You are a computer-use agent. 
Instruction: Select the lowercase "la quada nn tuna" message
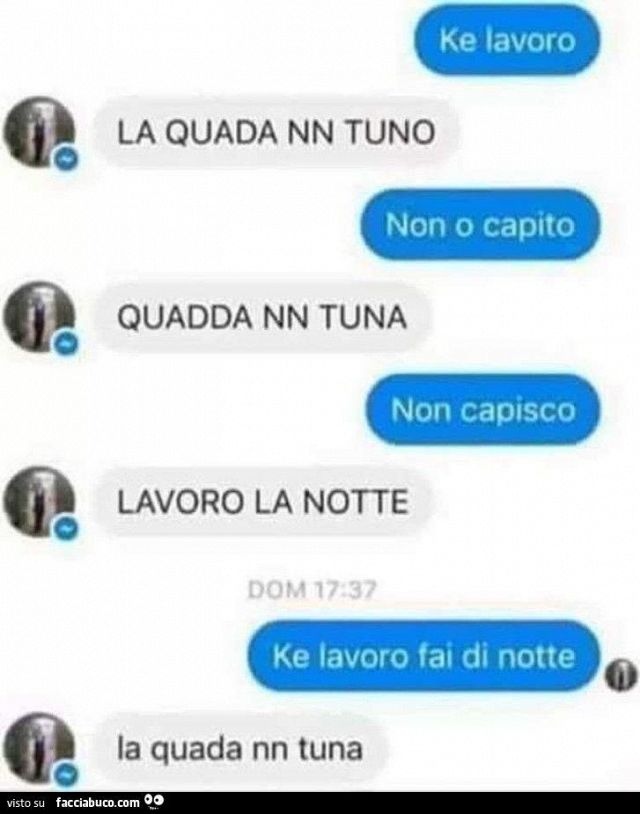pyautogui.click(x=240, y=749)
